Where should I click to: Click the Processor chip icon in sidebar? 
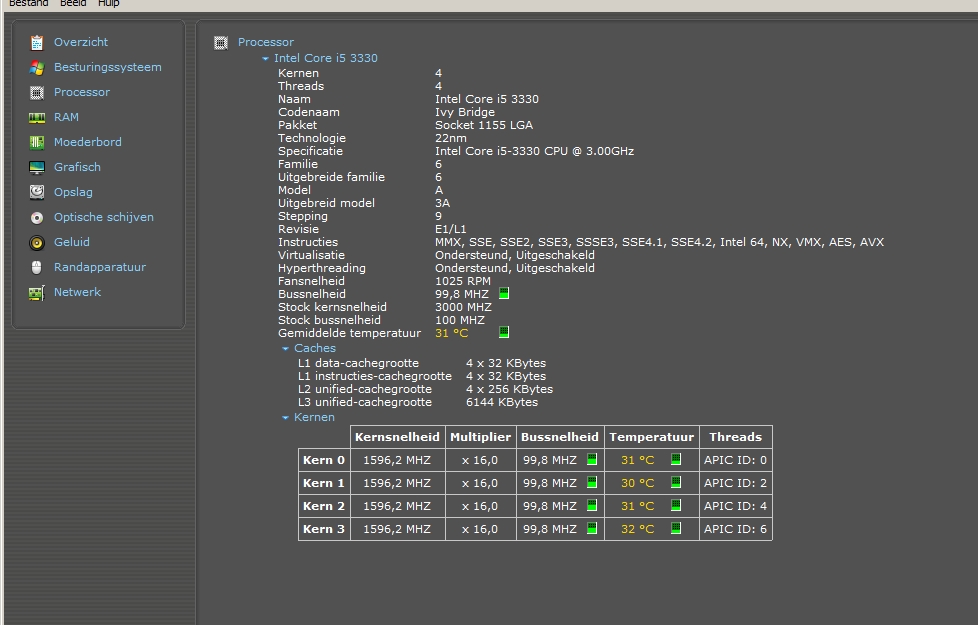(x=37, y=92)
